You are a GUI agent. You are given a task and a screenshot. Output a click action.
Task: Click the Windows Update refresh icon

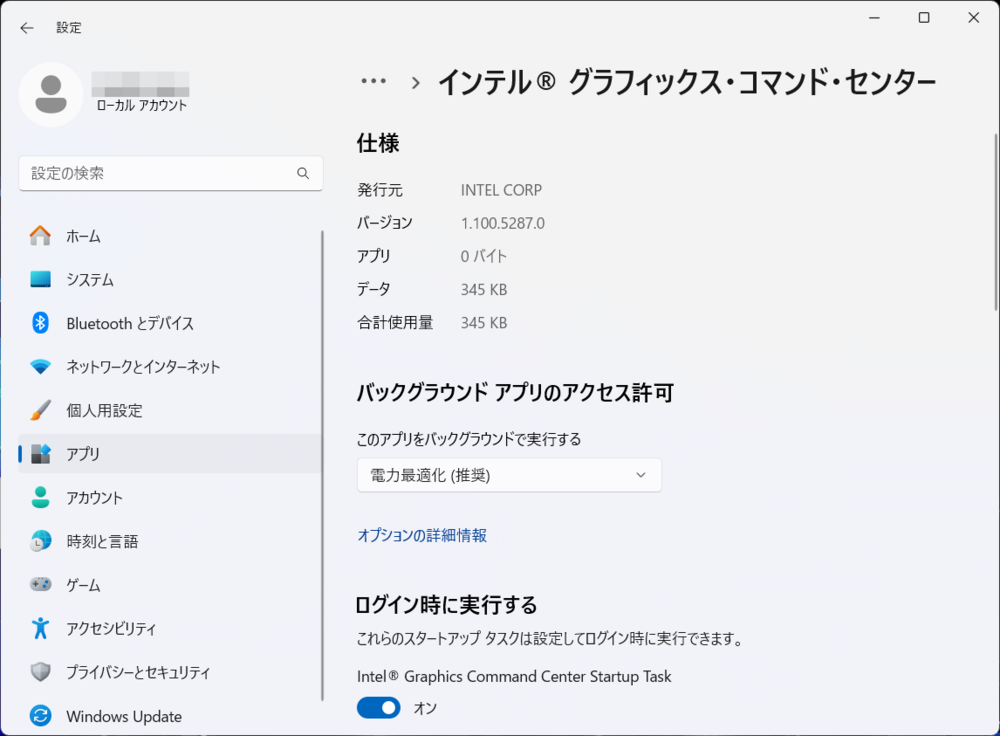tap(40, 716)
